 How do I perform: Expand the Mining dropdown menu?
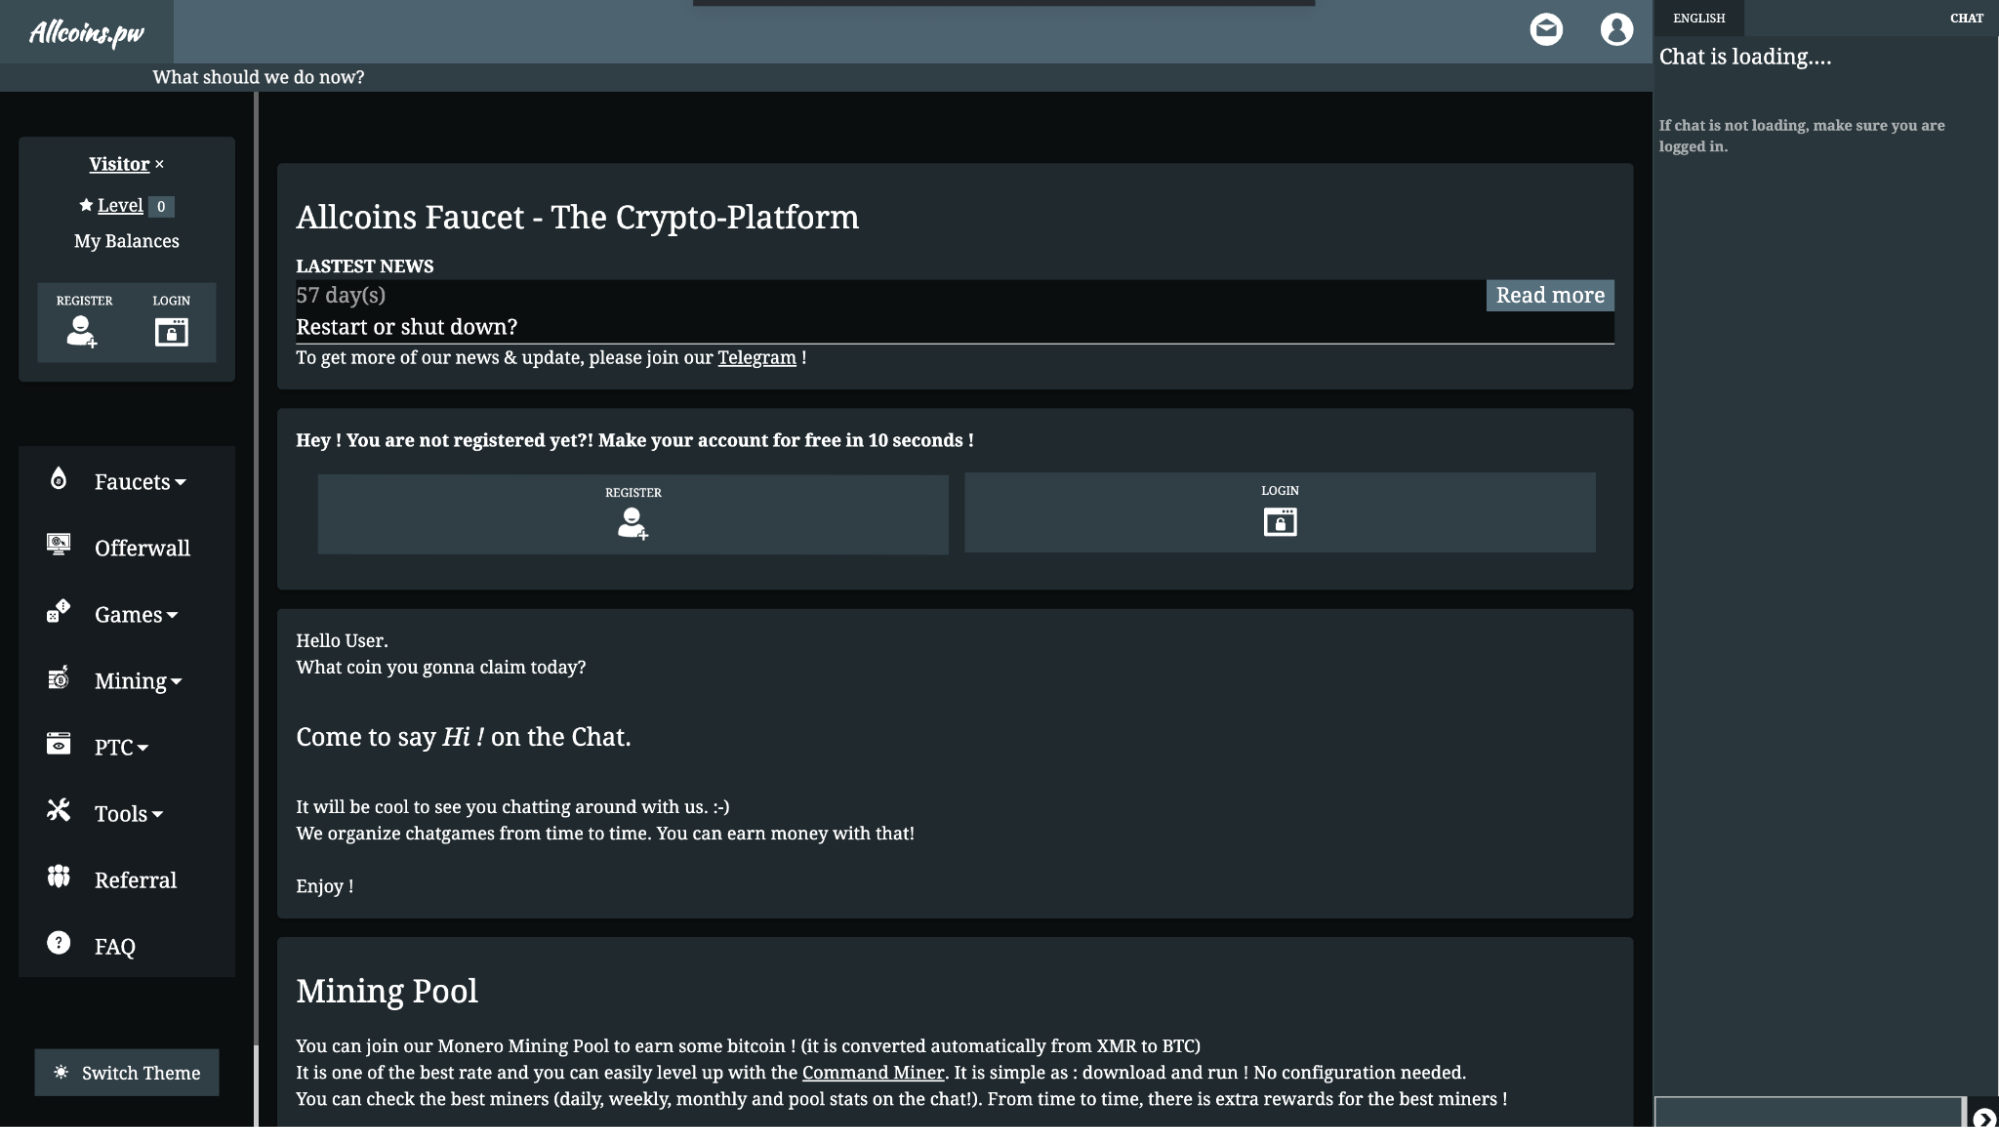[138, 681]
